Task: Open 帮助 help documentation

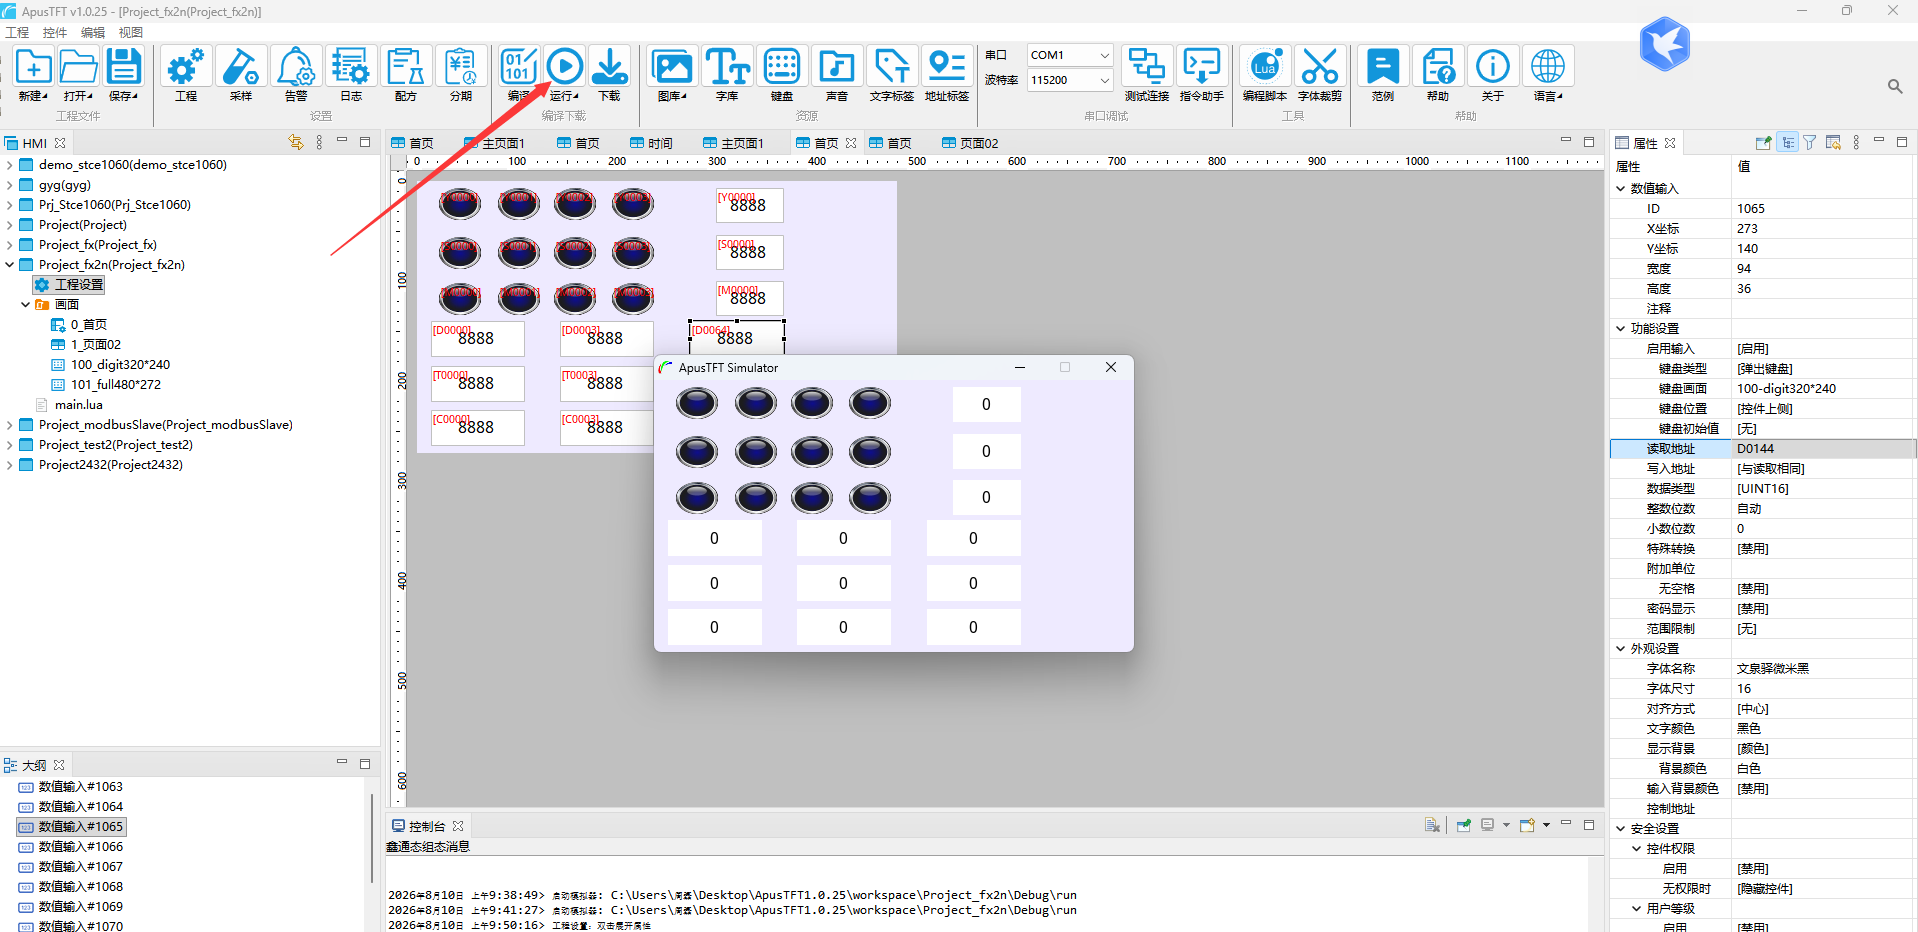Action: tap(1438, 75)
